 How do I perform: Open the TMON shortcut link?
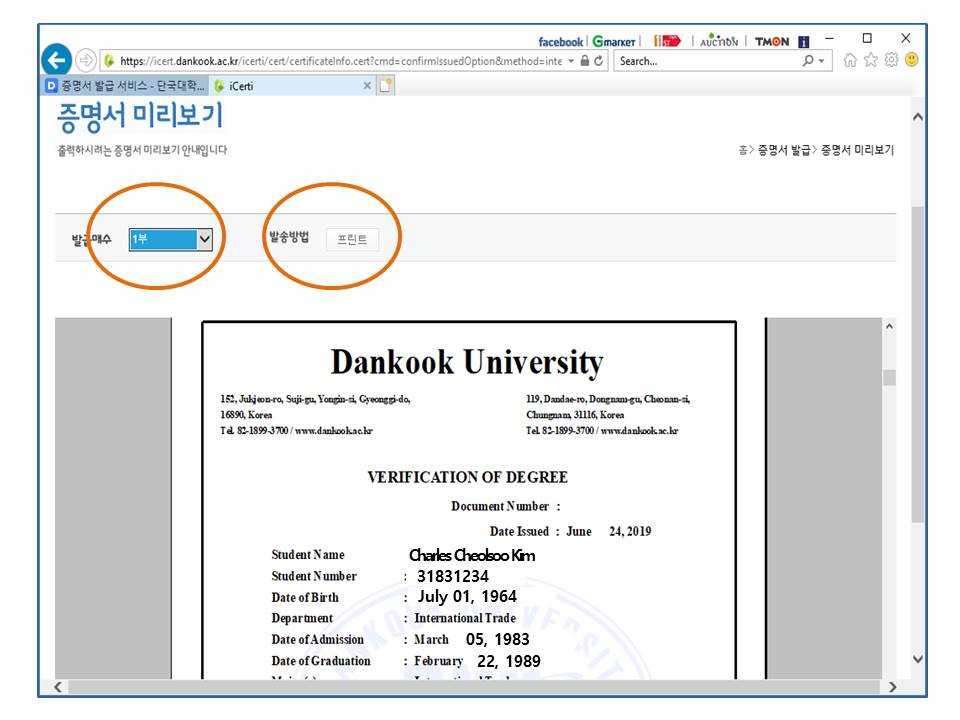coord(771,42)
